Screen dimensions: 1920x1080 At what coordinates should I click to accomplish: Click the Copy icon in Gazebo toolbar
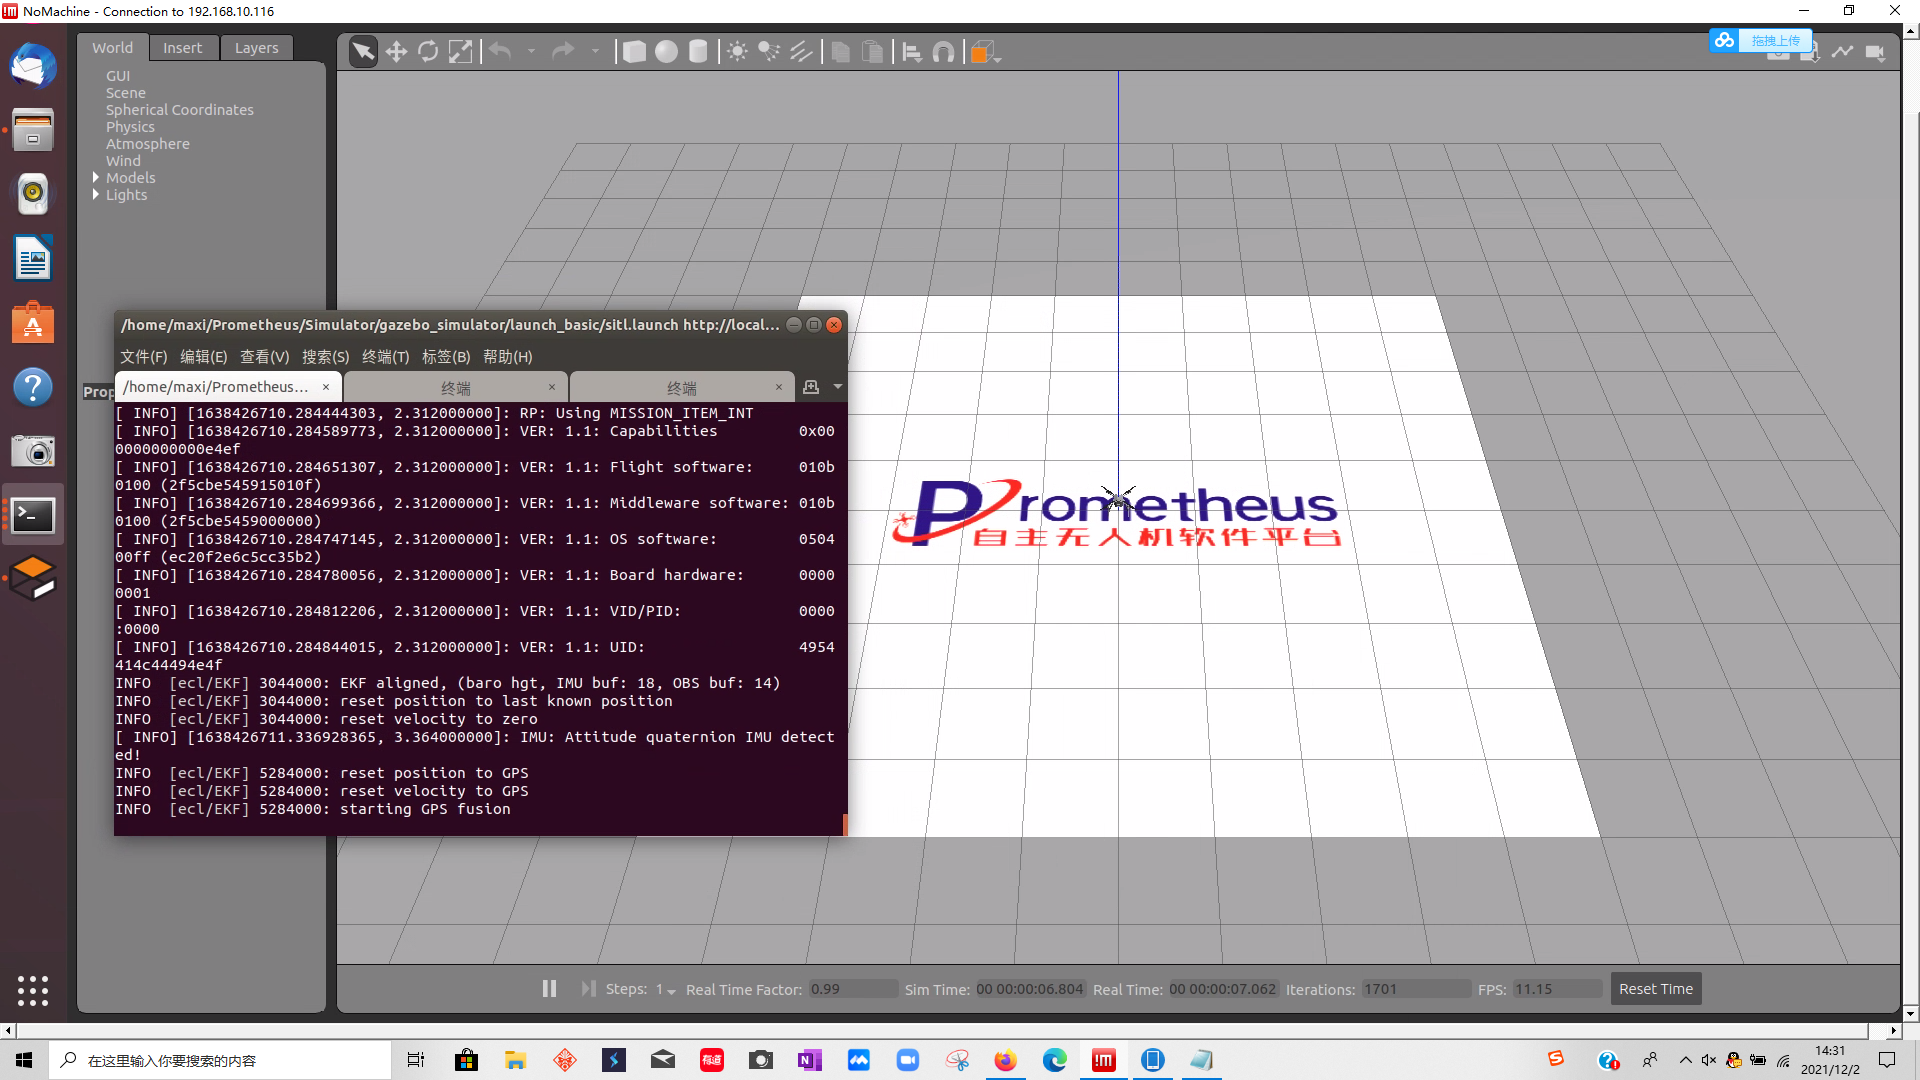click(x=841, y=52)
